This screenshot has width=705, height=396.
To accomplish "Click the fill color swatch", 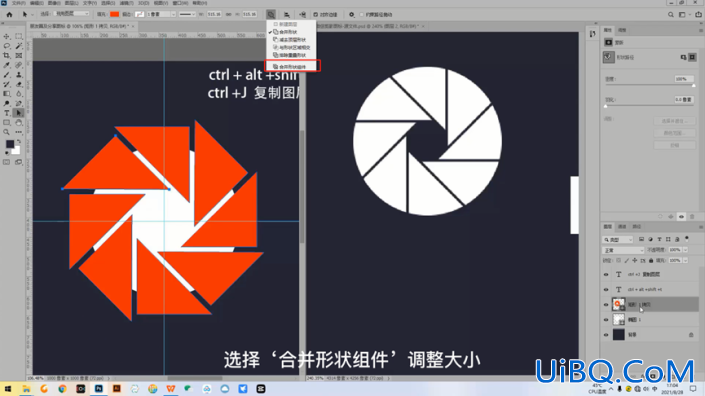I will (x=115, y=14).
